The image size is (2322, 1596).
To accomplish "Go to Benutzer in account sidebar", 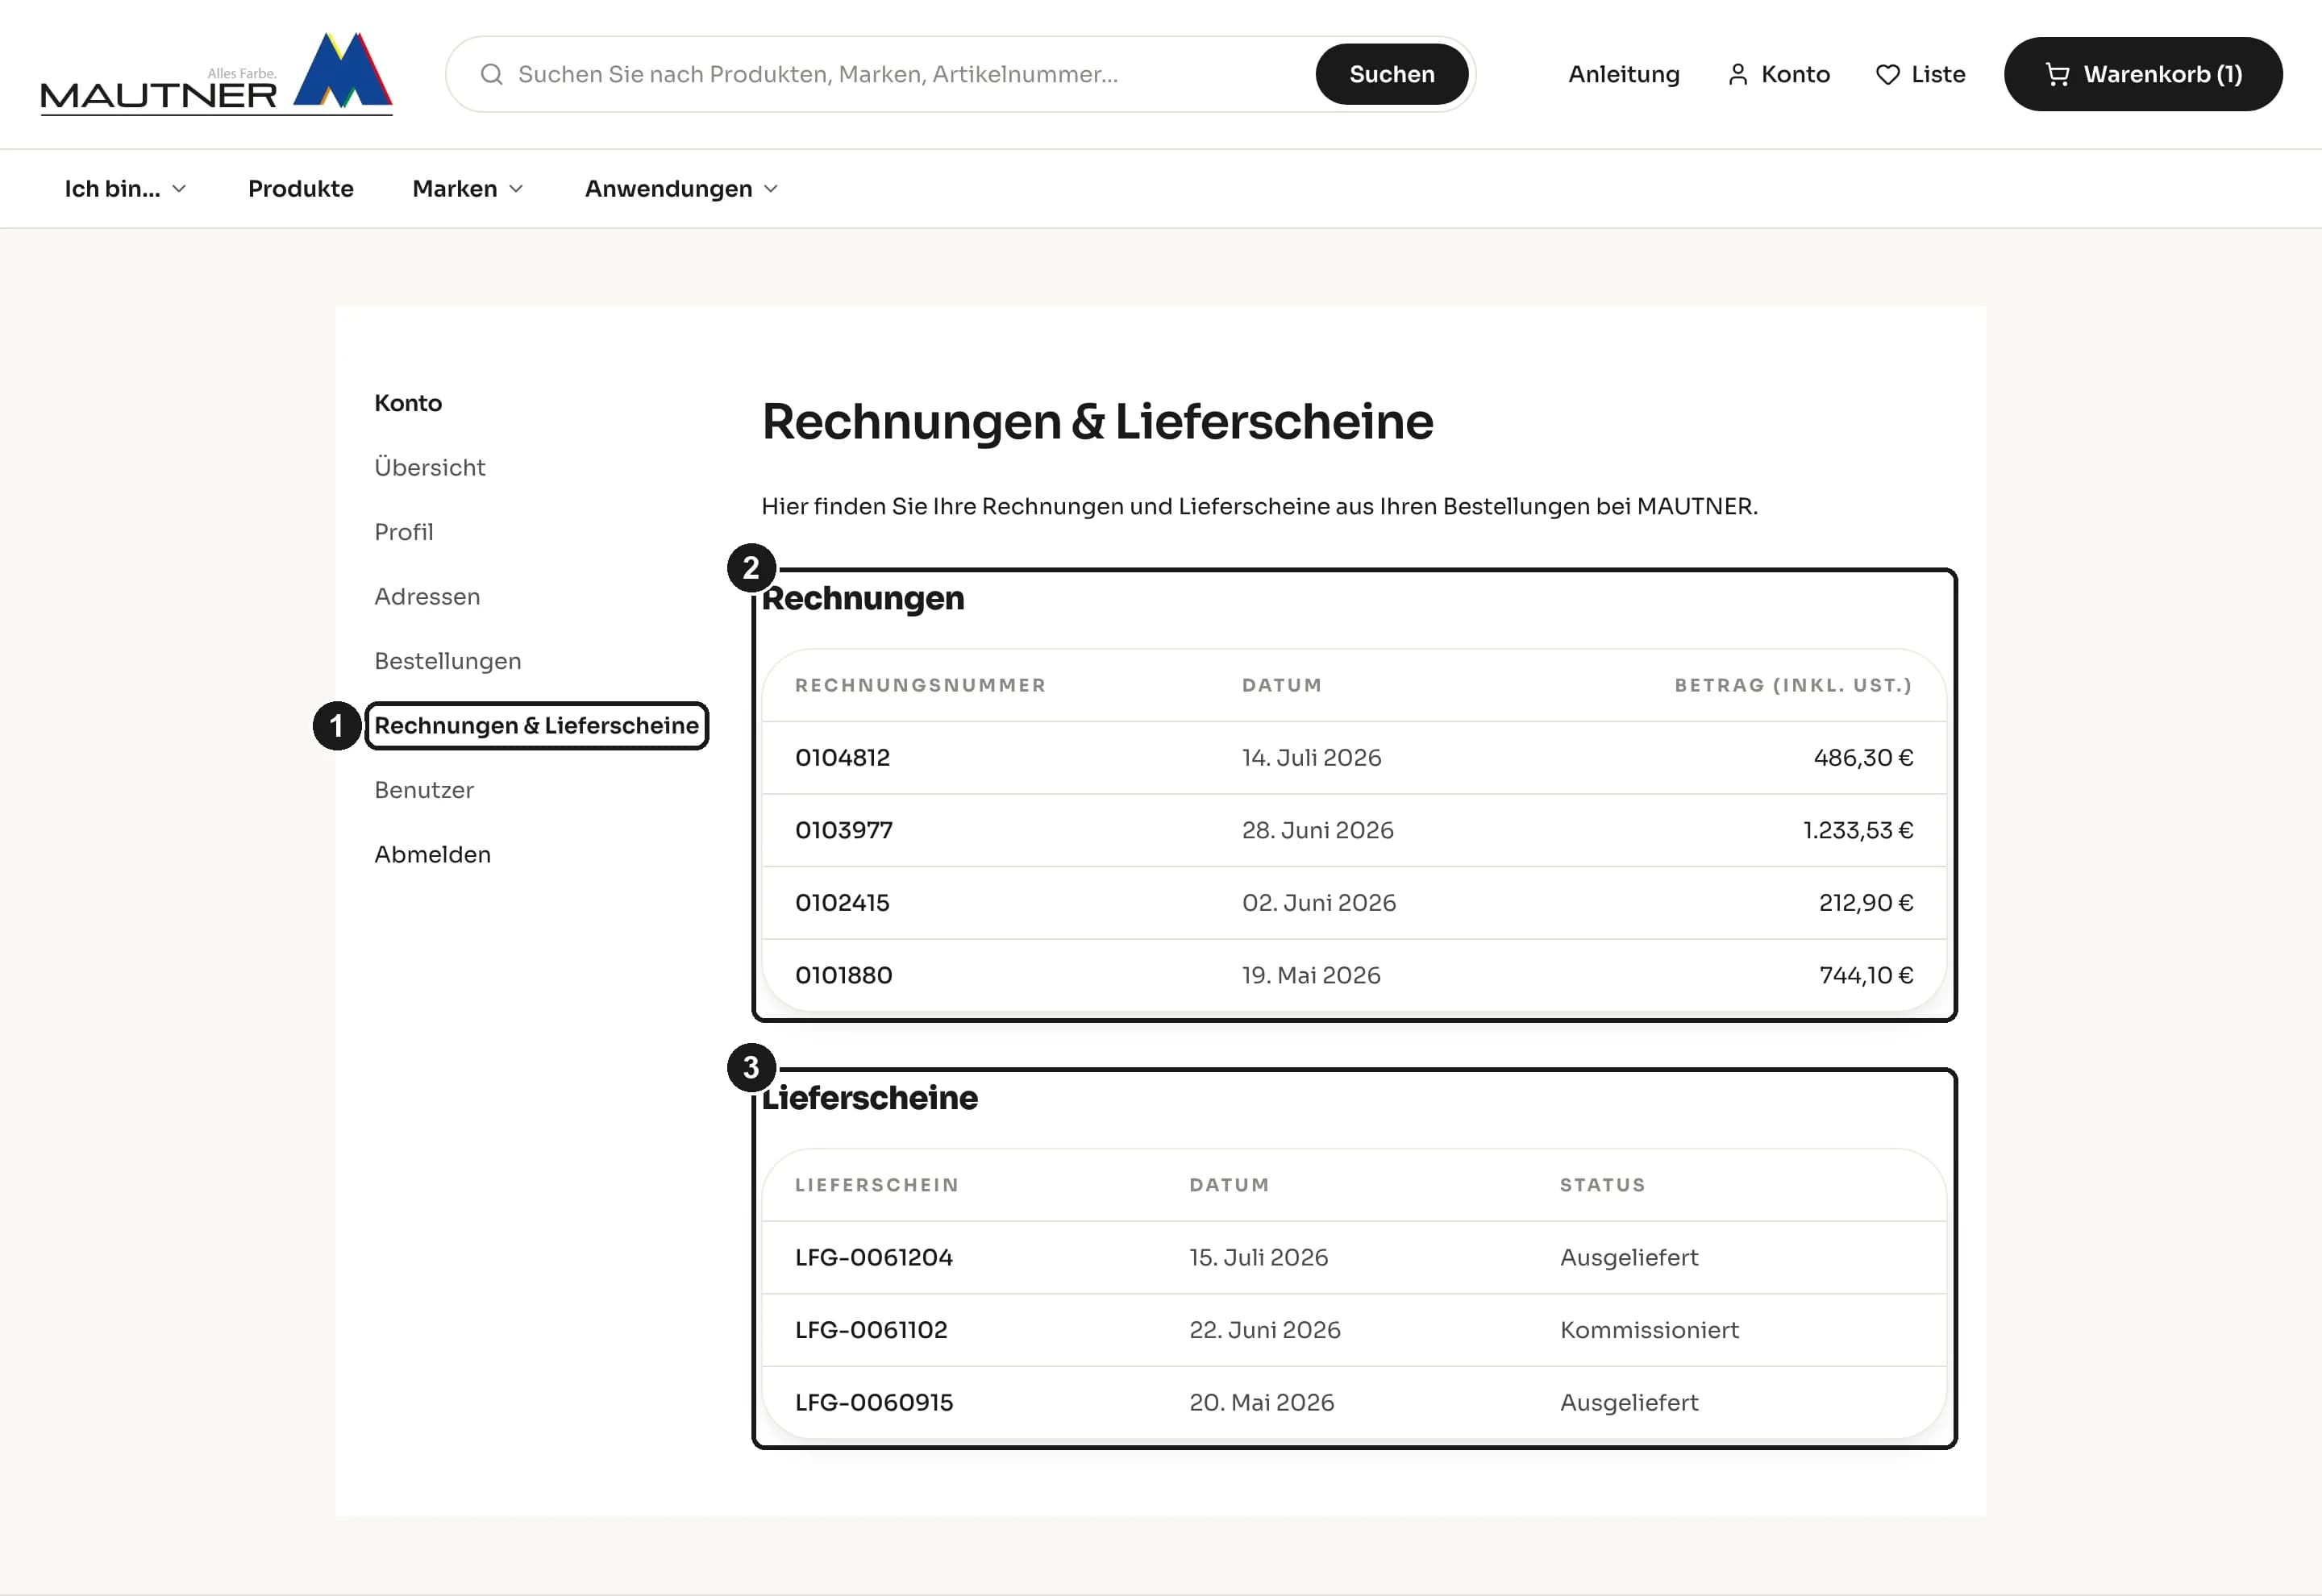I will tap(424, 790).
